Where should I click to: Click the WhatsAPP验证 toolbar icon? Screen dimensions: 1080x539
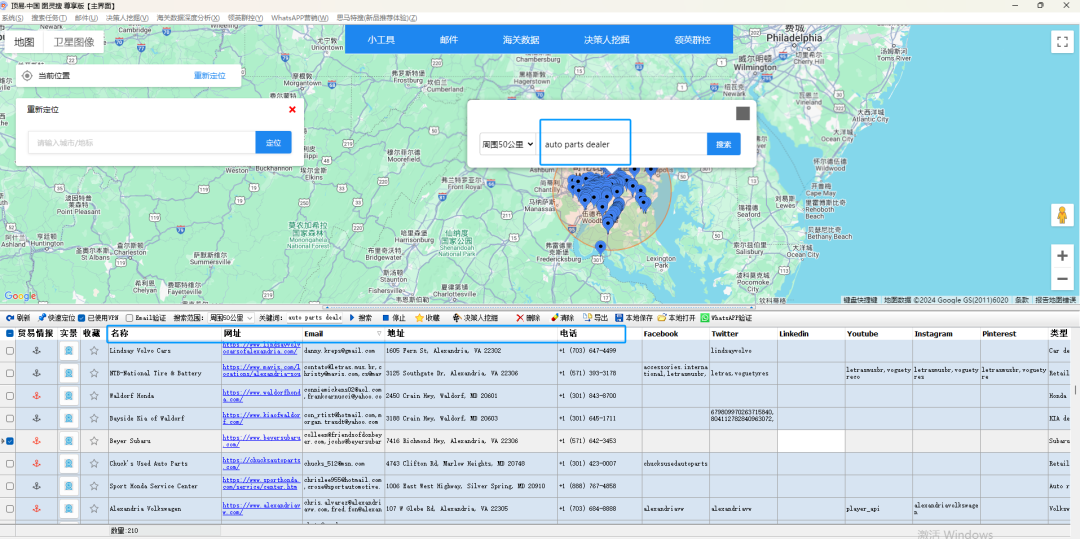coord(705,318)
